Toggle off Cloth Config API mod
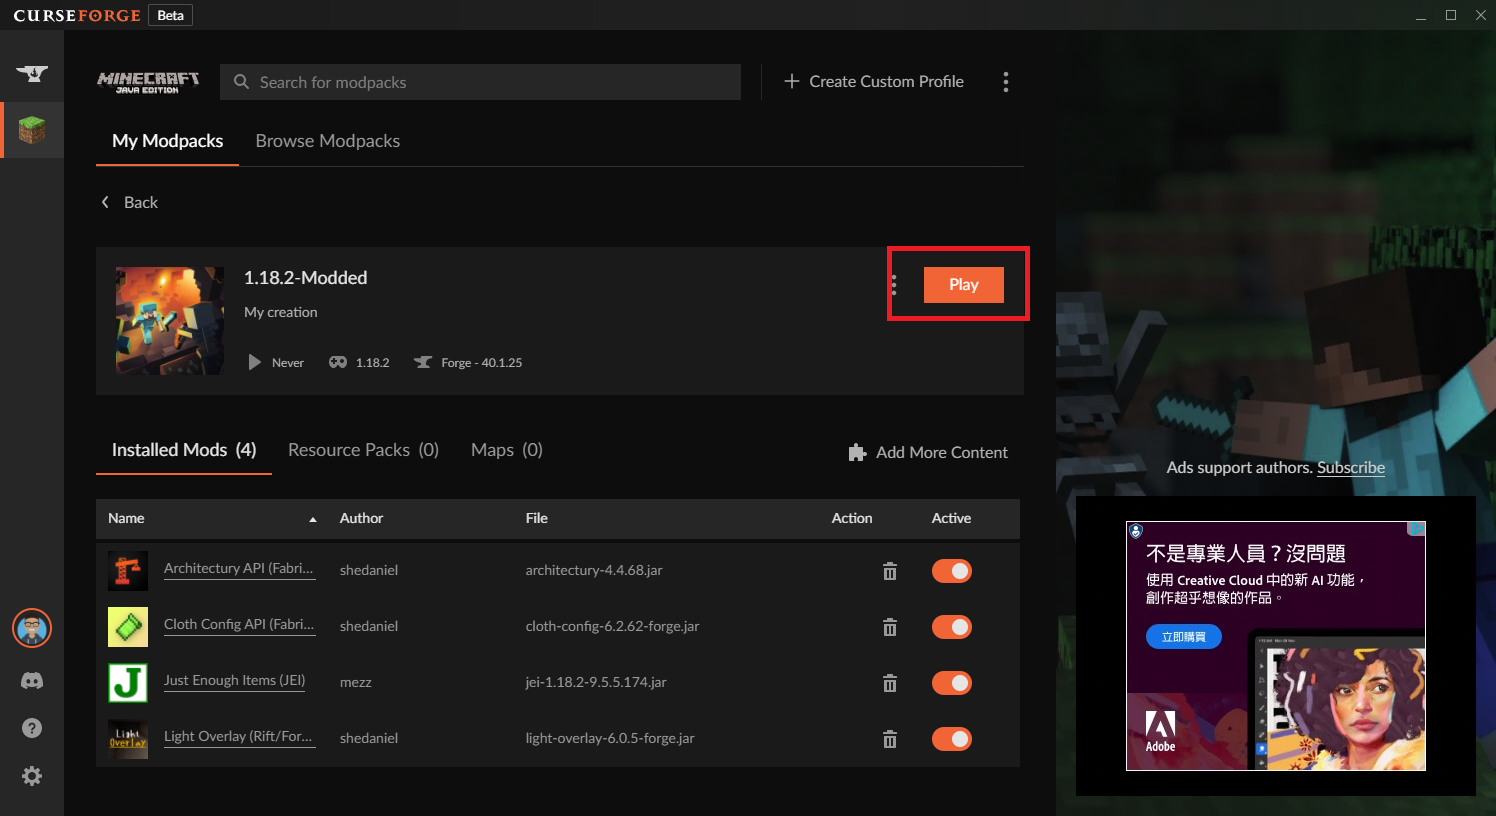 tap(951, 627)
